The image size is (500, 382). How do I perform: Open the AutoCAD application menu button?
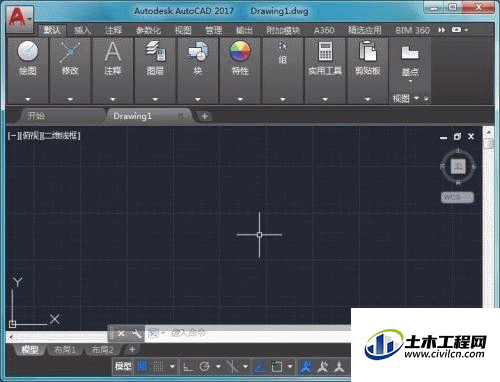pos(20,19)
